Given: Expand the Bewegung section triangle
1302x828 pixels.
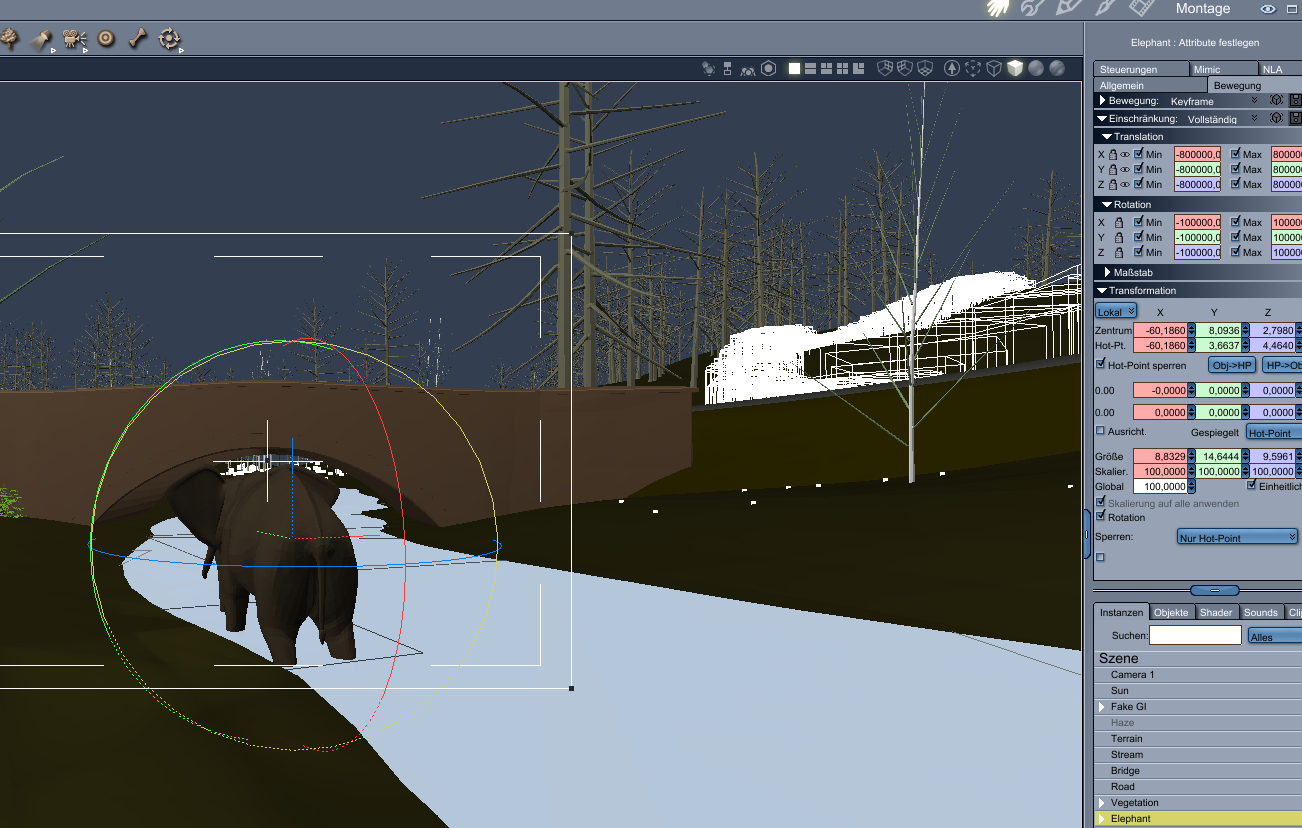Looking at the screenshot, I should pyautogui.click(x=1103, y=101).
